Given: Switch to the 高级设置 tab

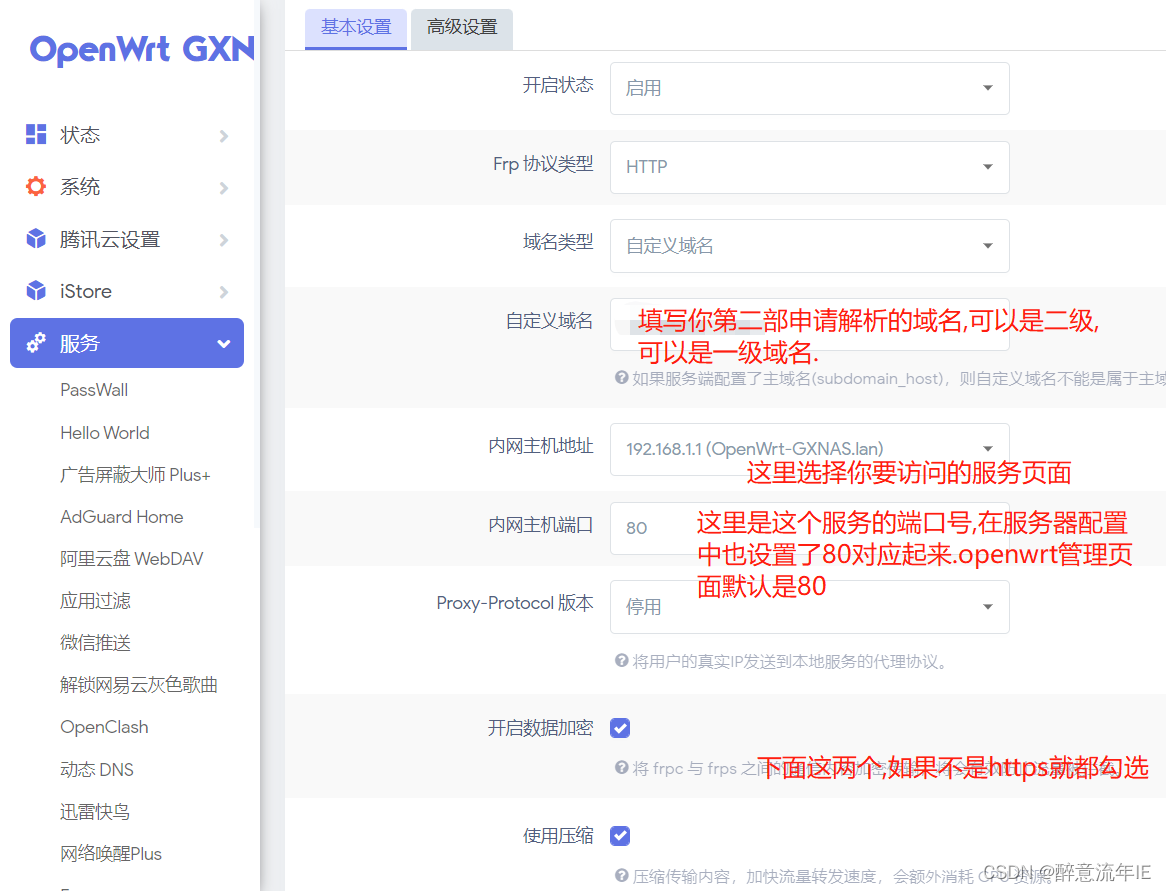Looking at the screenshot, I should [461, 29].
